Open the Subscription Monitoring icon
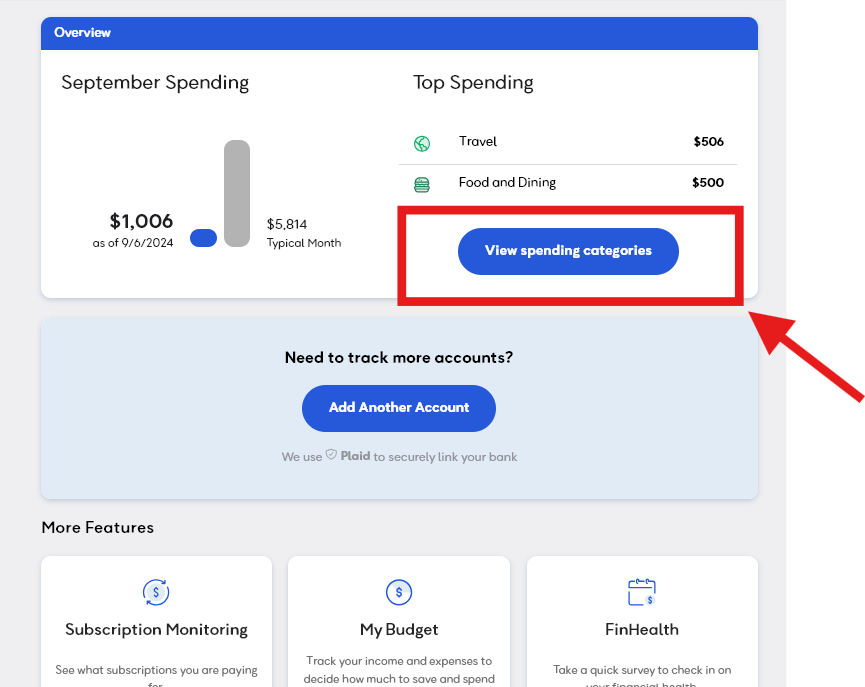 [156, 592]
